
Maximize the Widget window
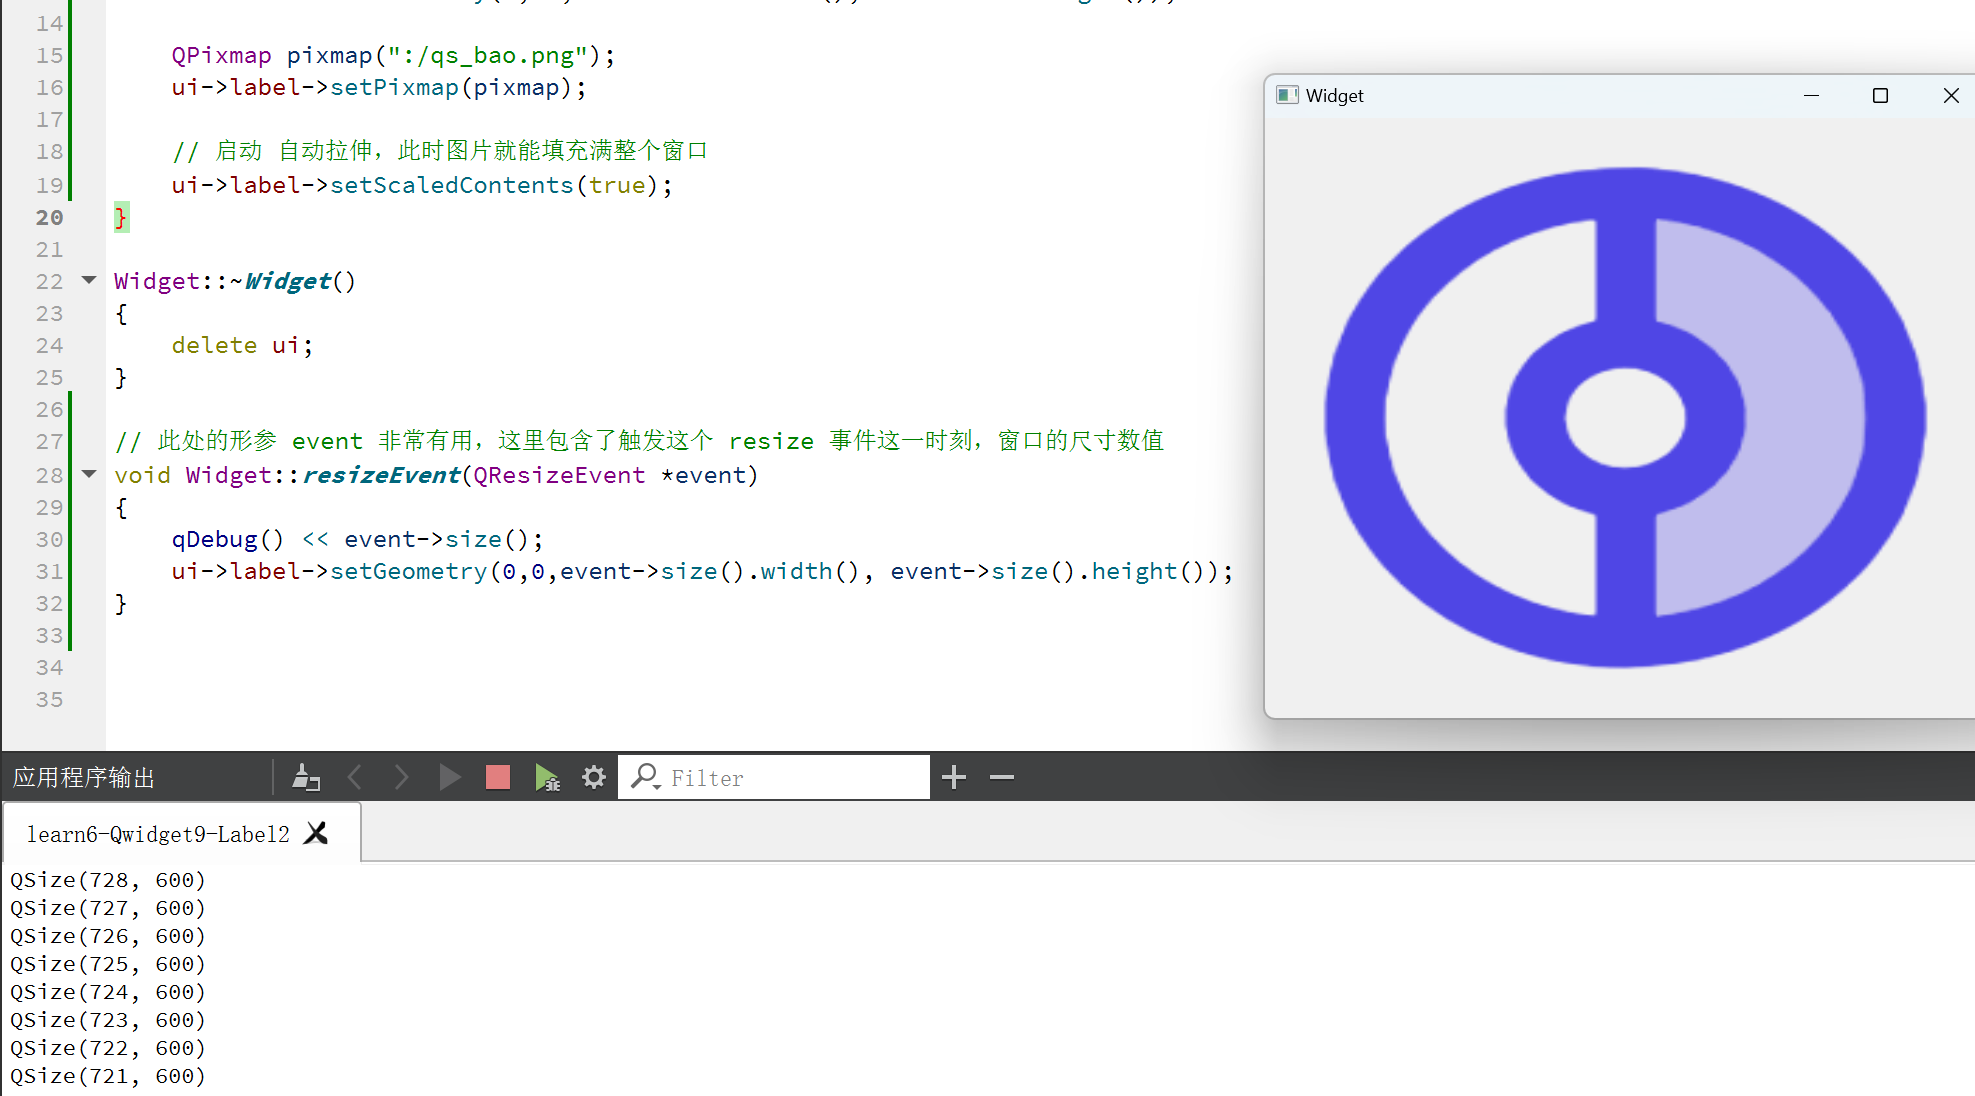click(x=1880, y=95)
